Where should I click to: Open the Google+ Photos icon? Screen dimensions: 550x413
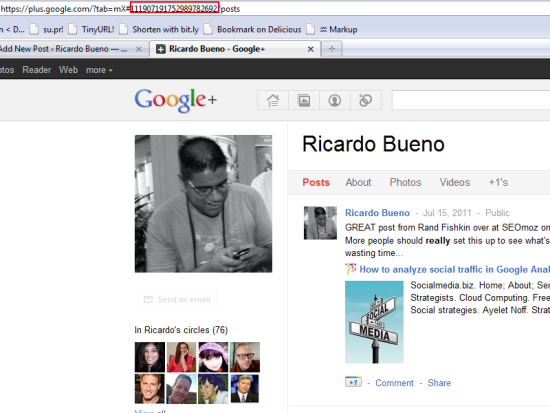(x=304, y=100)
